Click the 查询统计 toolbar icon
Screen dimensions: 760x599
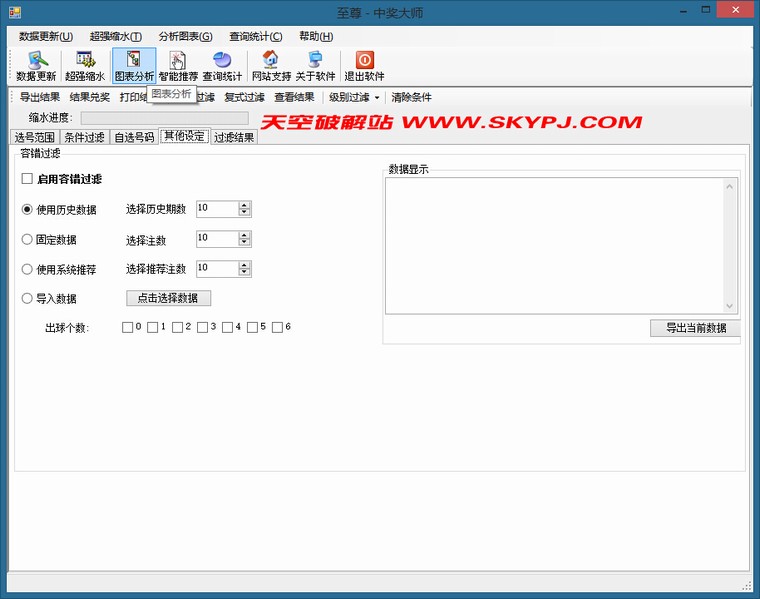(x=222, y=66)
